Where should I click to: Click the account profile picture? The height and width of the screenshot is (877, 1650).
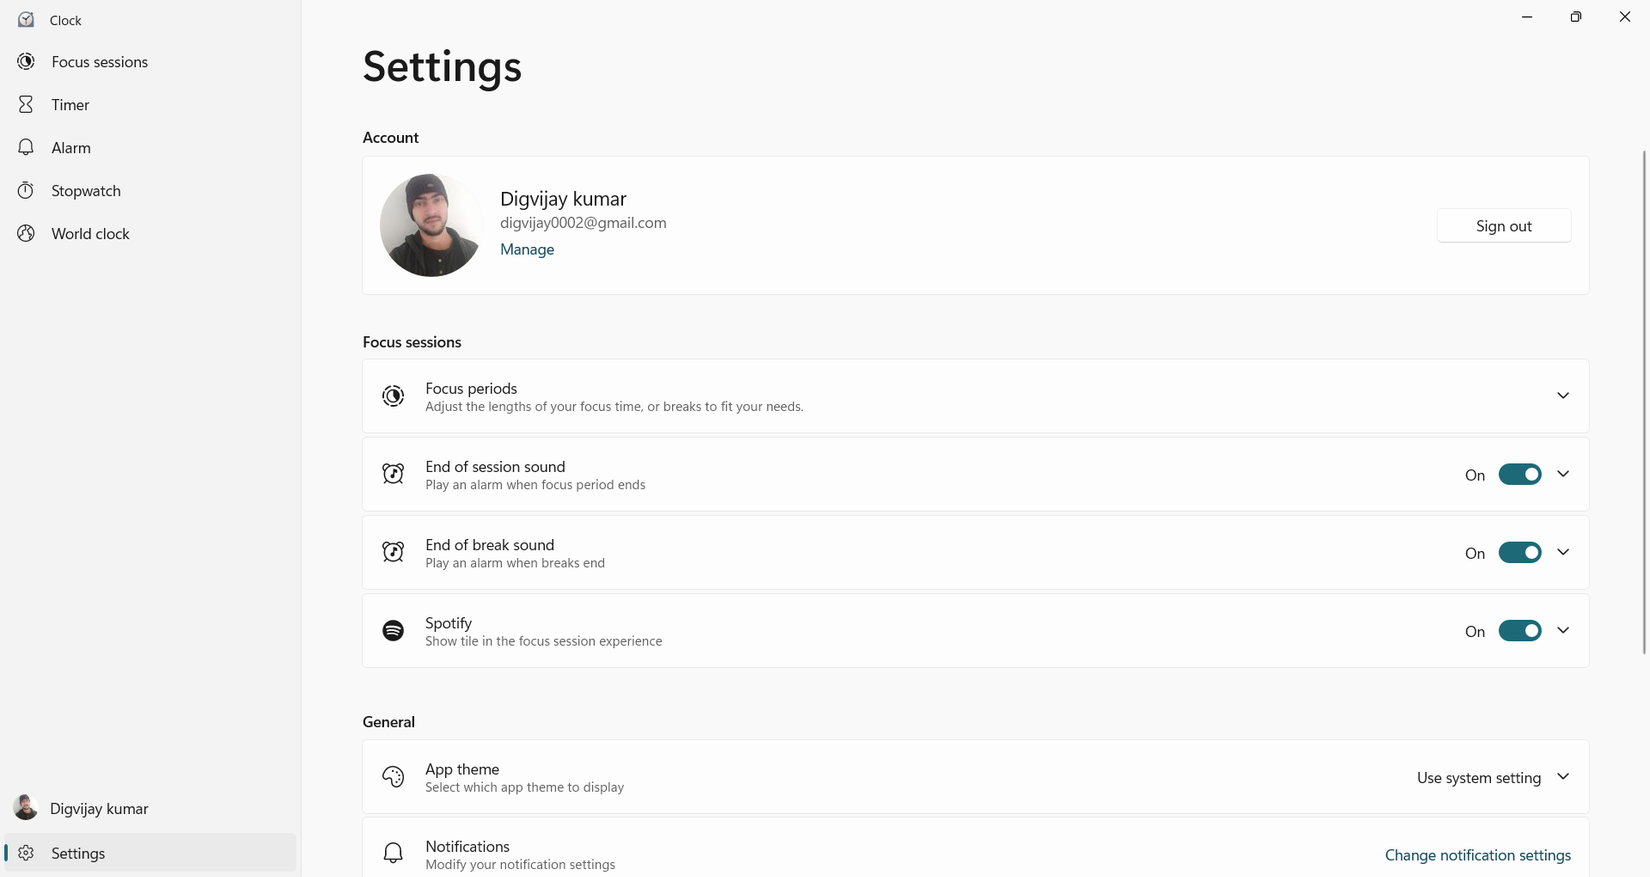430,225
